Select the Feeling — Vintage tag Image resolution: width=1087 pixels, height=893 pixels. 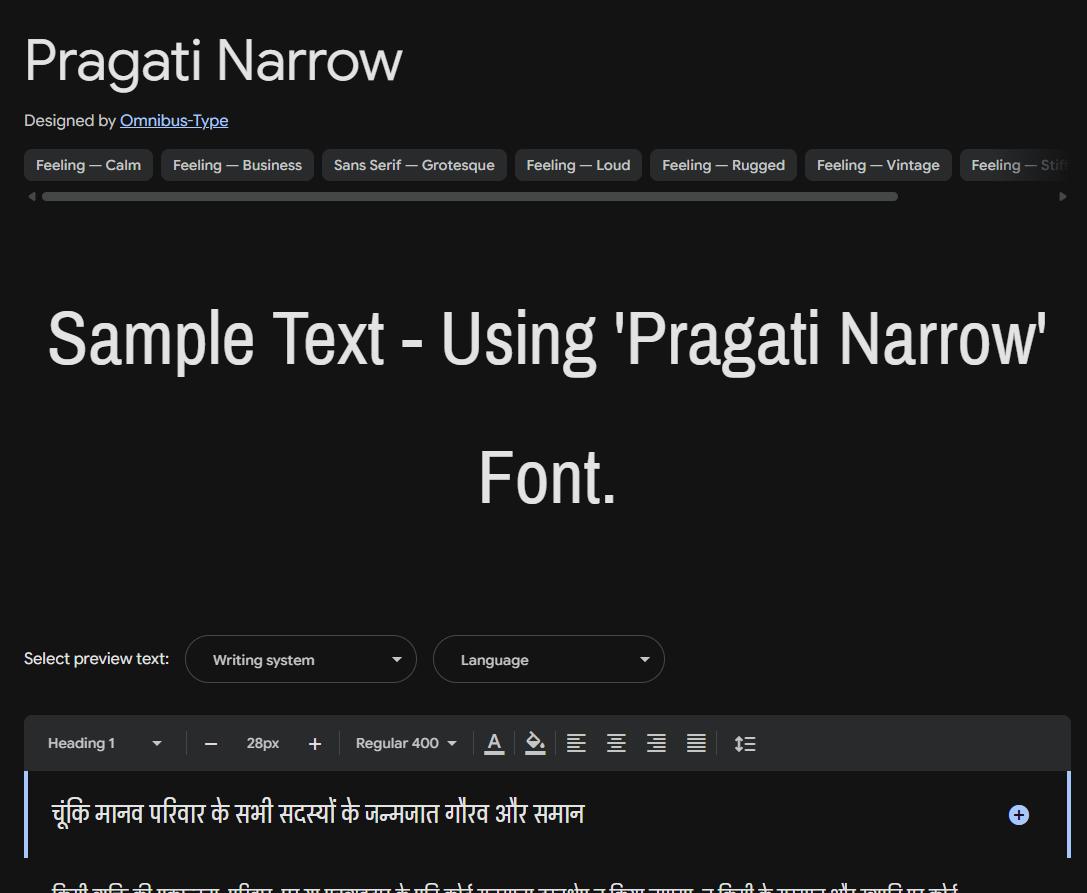tap(878, 165)
